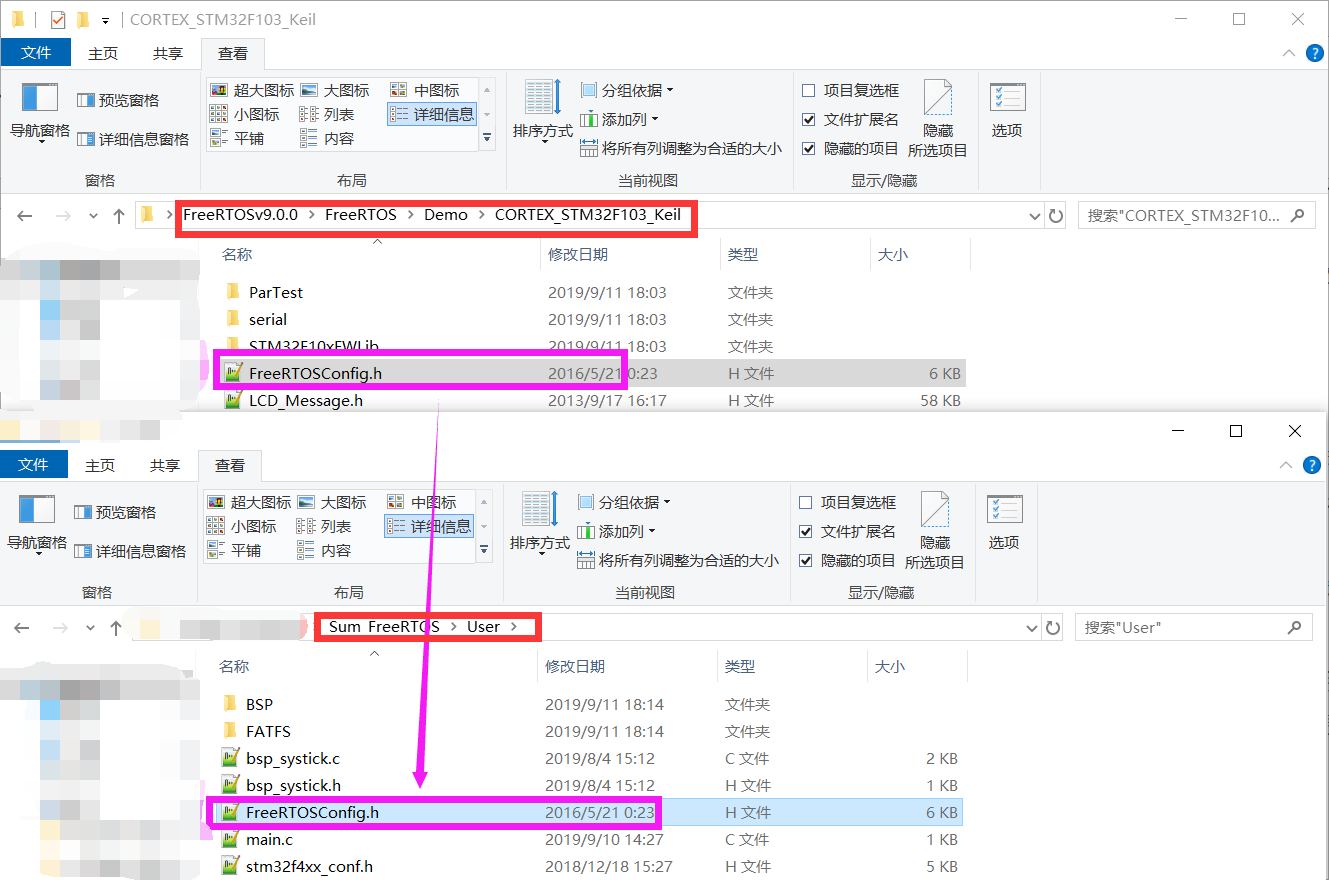Viewport: 1329px width, 880px height.
Task: Choose Large icons layout in upper window
Action: (x=335, y=90)
